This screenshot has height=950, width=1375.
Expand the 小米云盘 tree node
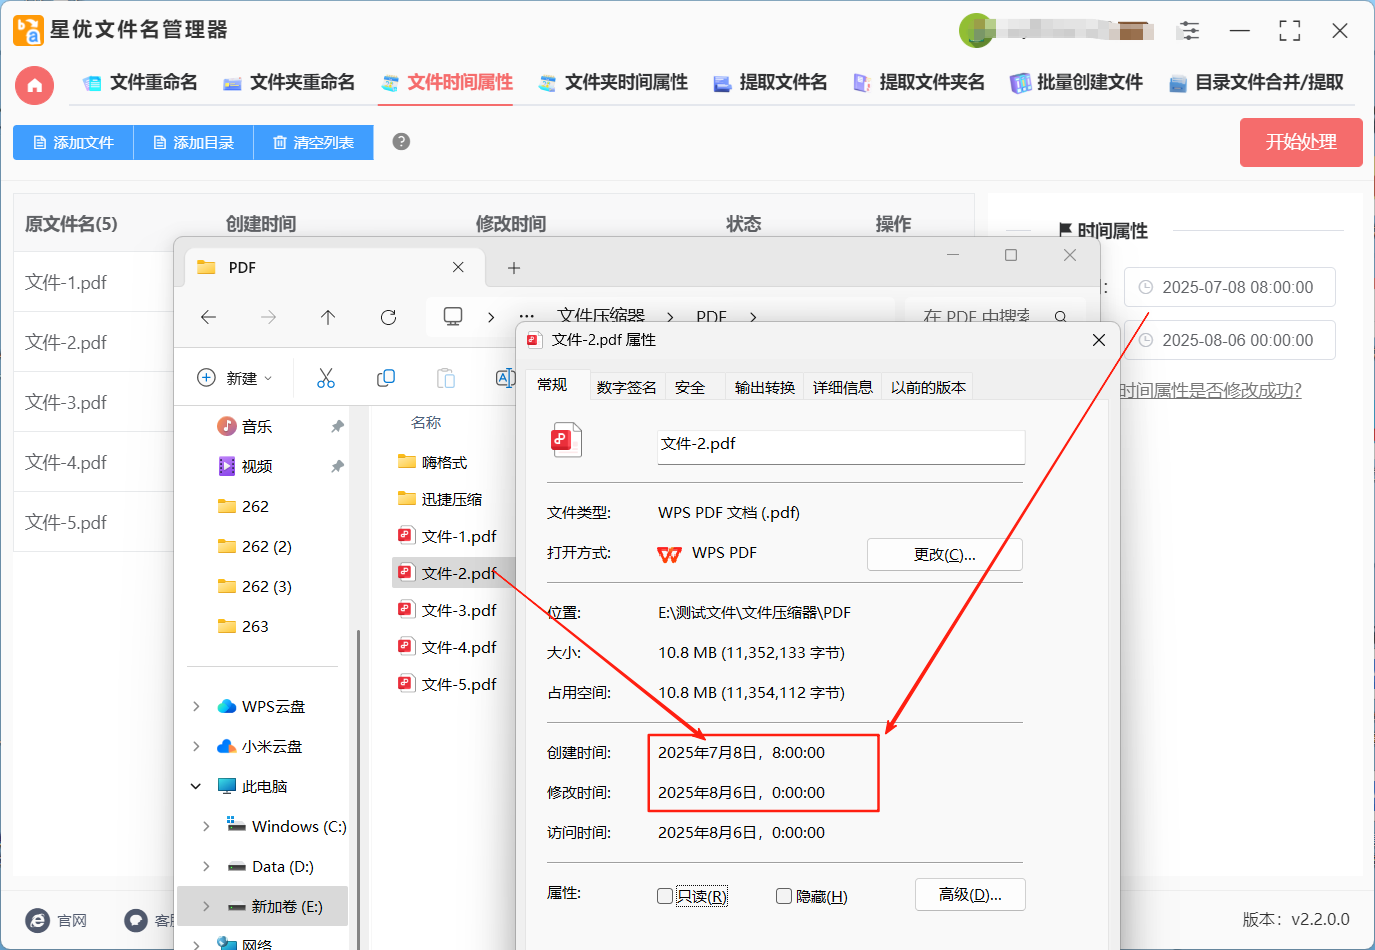click(x=196, y=746)
